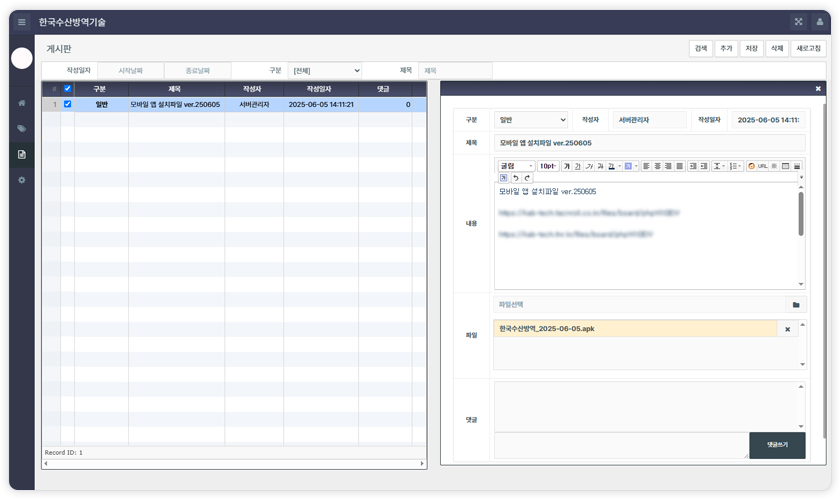This screenshot has height=500, width=840.
Task: Select the 모바일 앱 설치파일 ver.250605 grid row
Action: click(x=234, y=105)
